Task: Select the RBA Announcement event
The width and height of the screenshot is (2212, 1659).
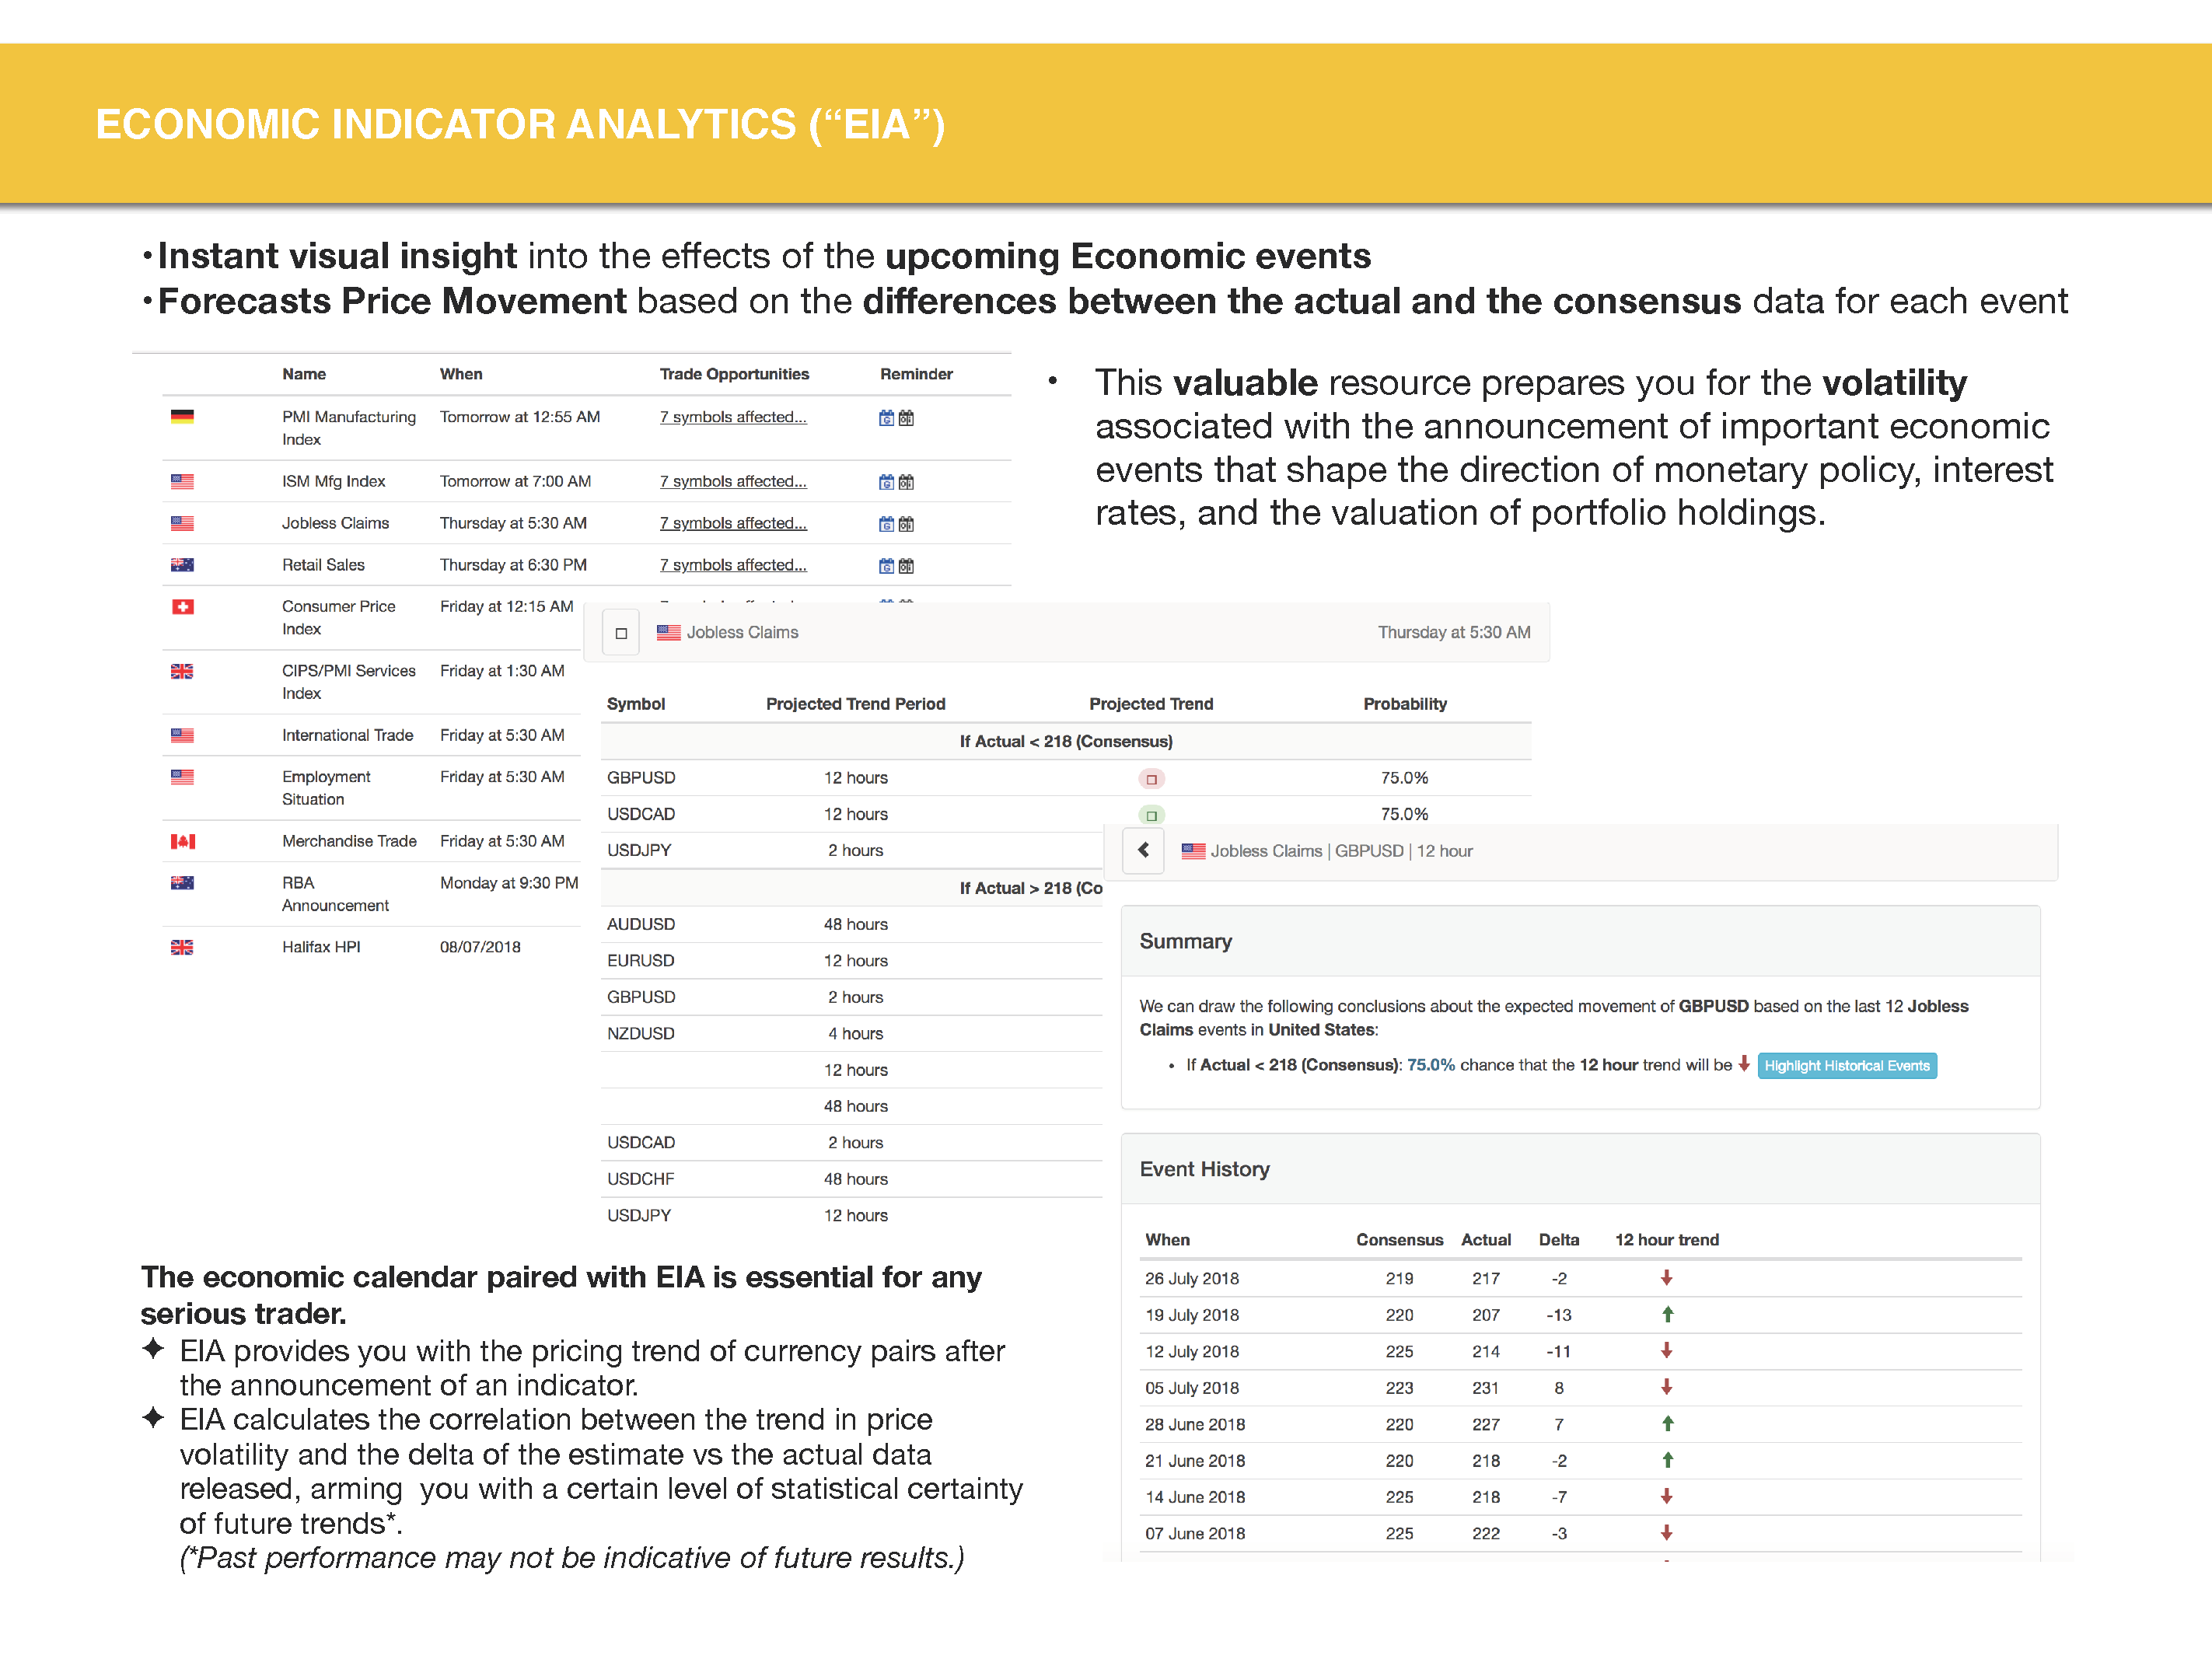Action: [x=335, y=894]
